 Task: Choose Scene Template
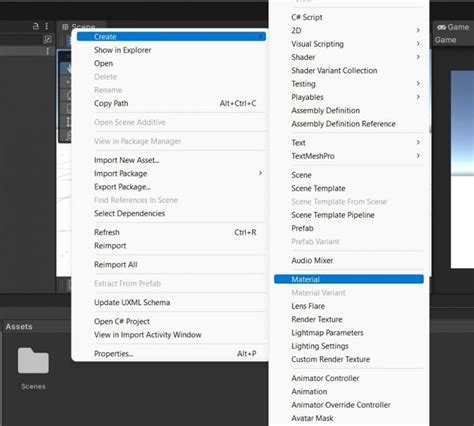pyautogui.click(x=349, y=188)
